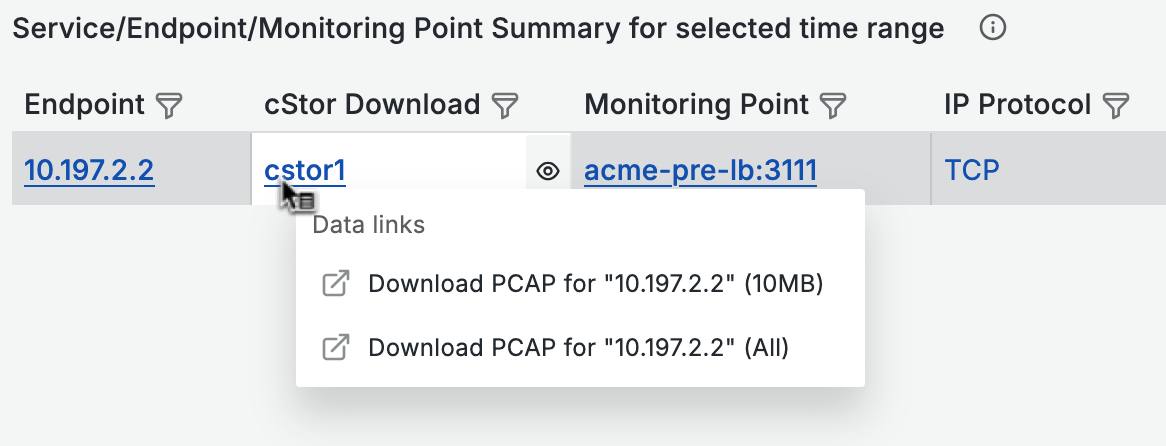Click external-link icon for the 10MB PCAP download

[x=335, y=284]
